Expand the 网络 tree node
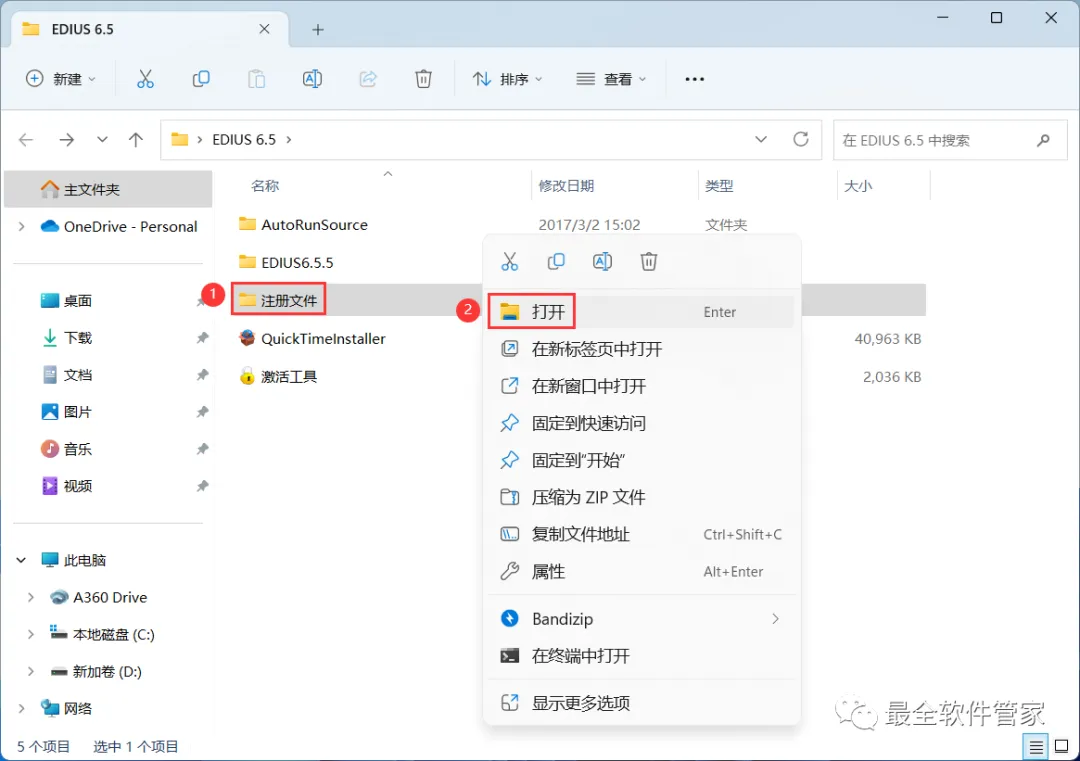1080x761 pixels. [x=21, y=709]
